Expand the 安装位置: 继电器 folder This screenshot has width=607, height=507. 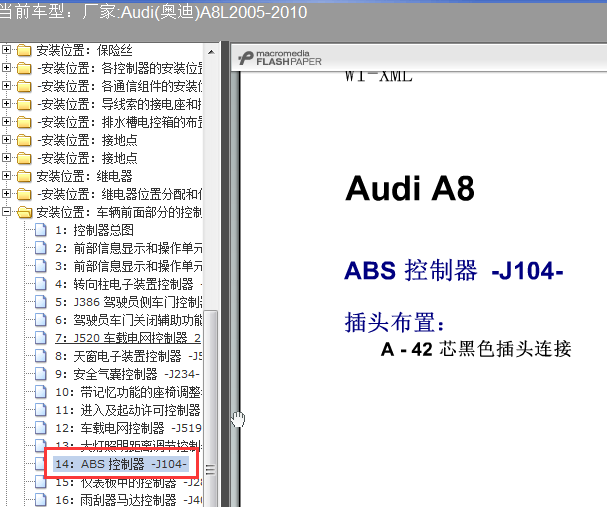6,175
